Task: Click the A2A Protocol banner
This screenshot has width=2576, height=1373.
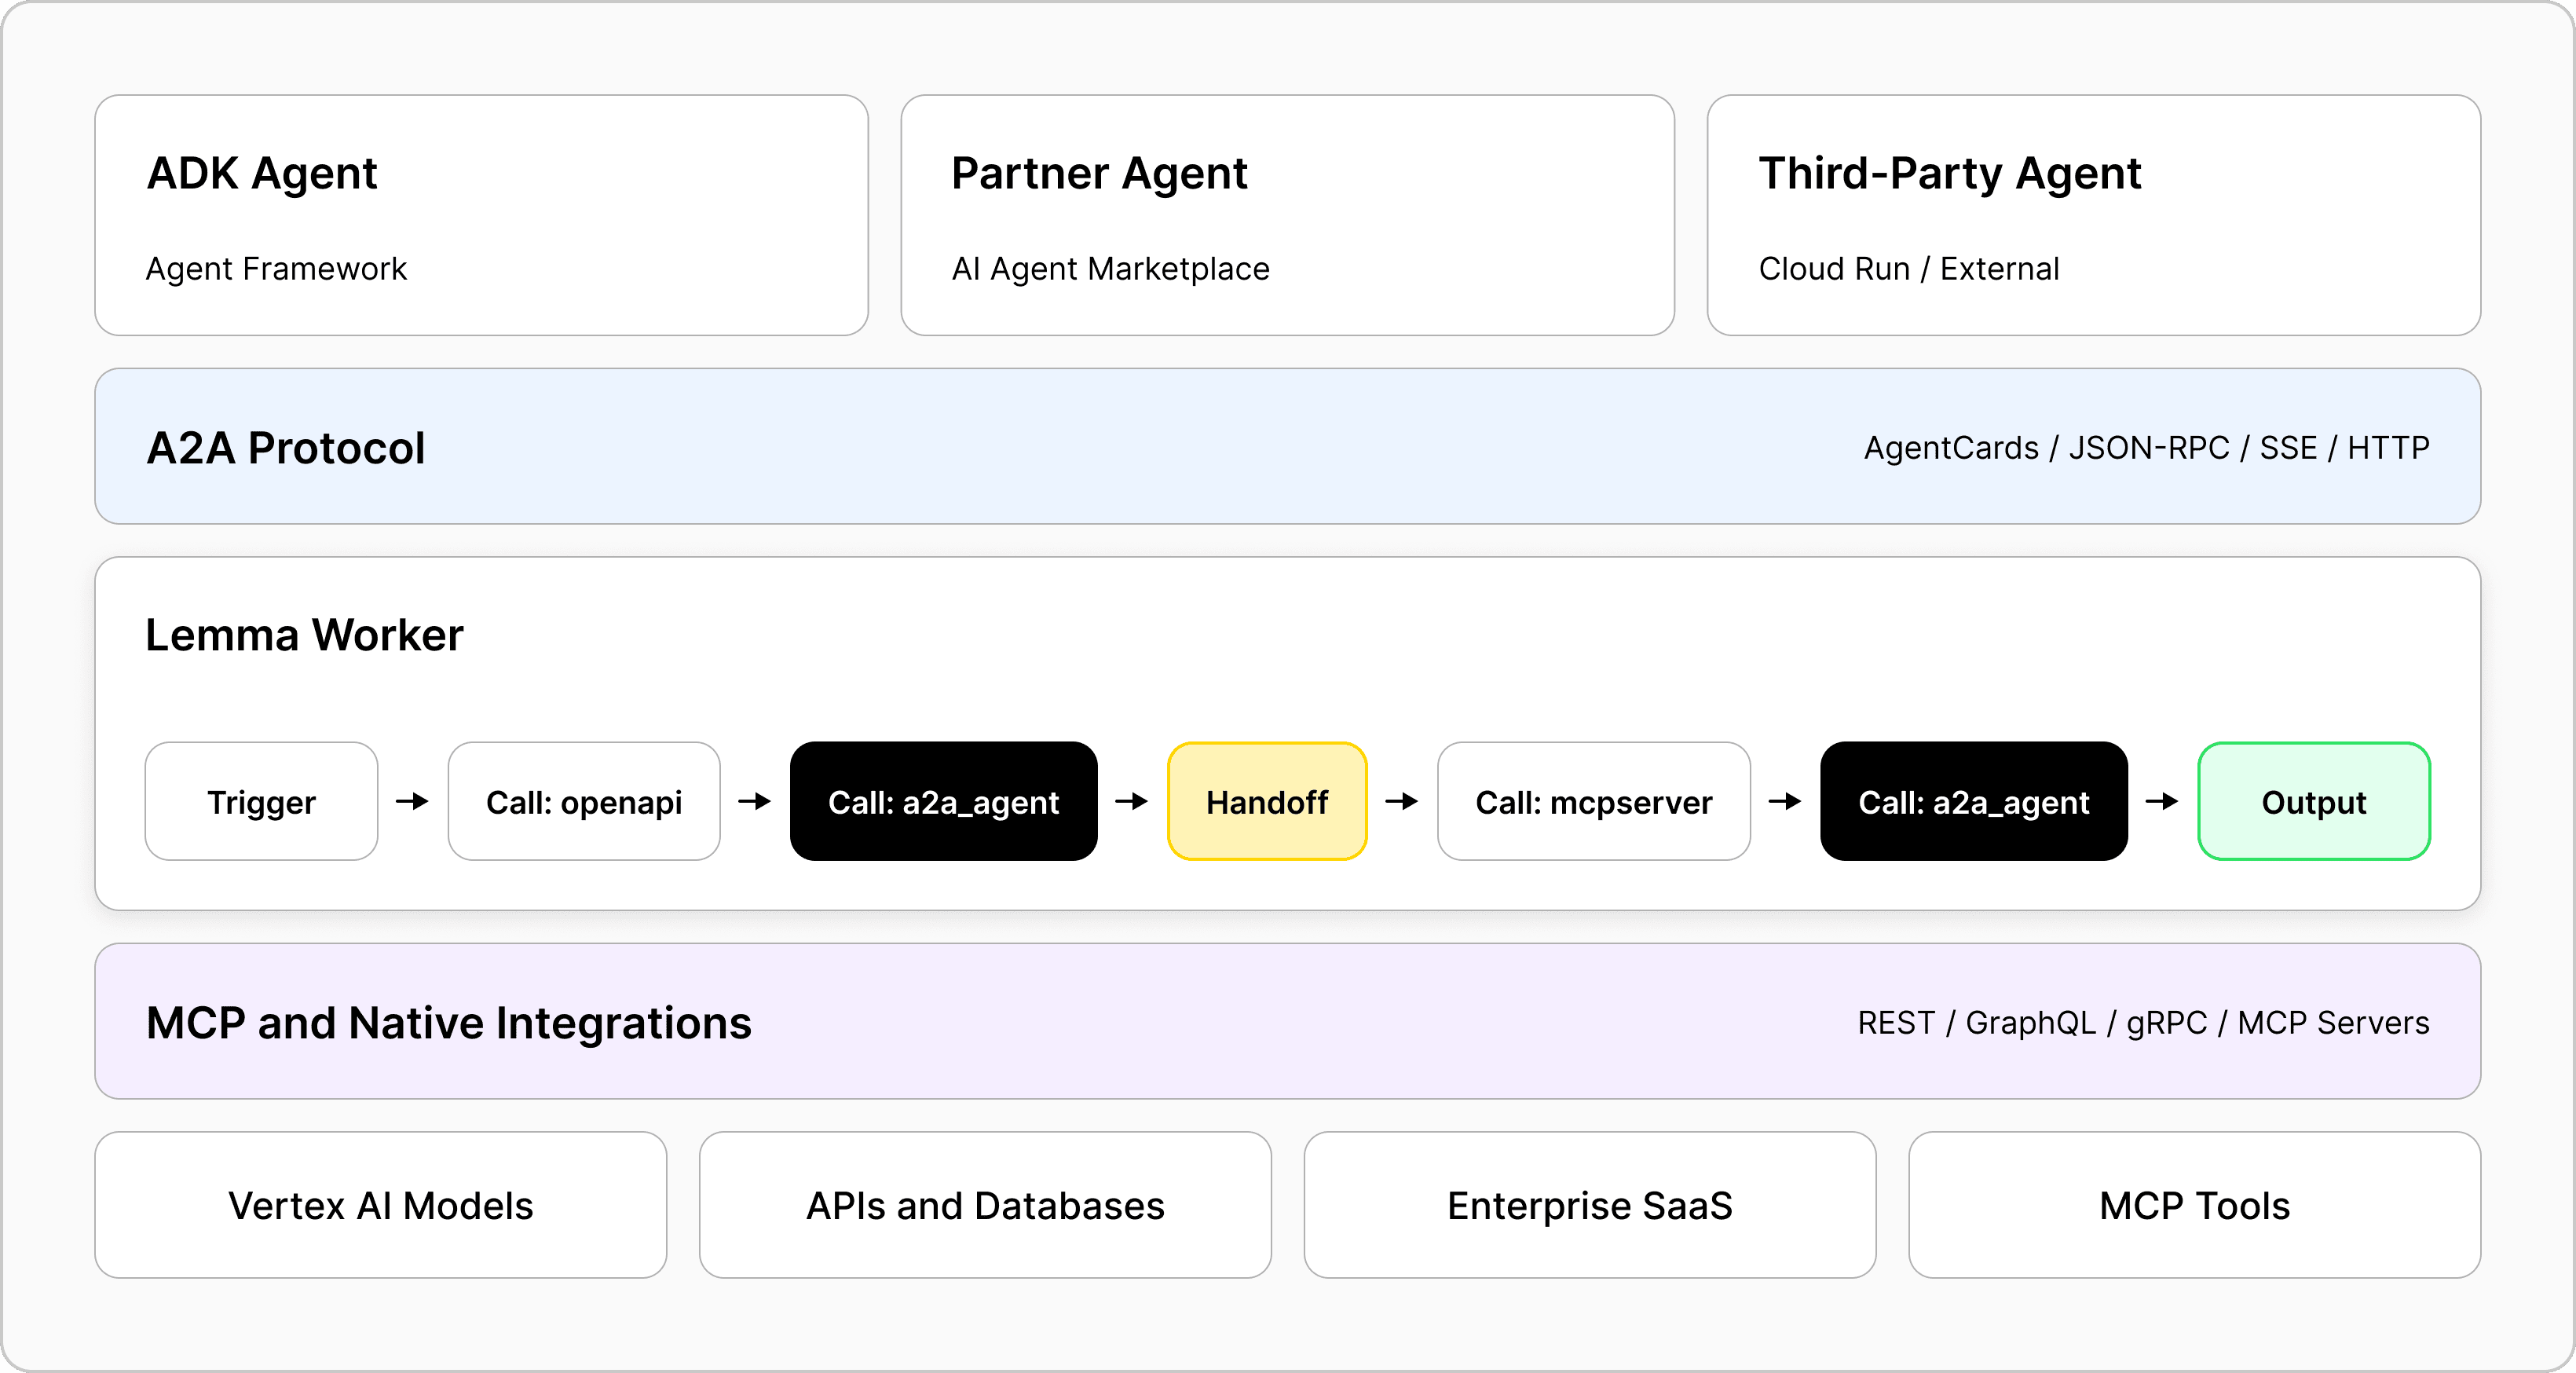Action: [x=1287, y=447]
